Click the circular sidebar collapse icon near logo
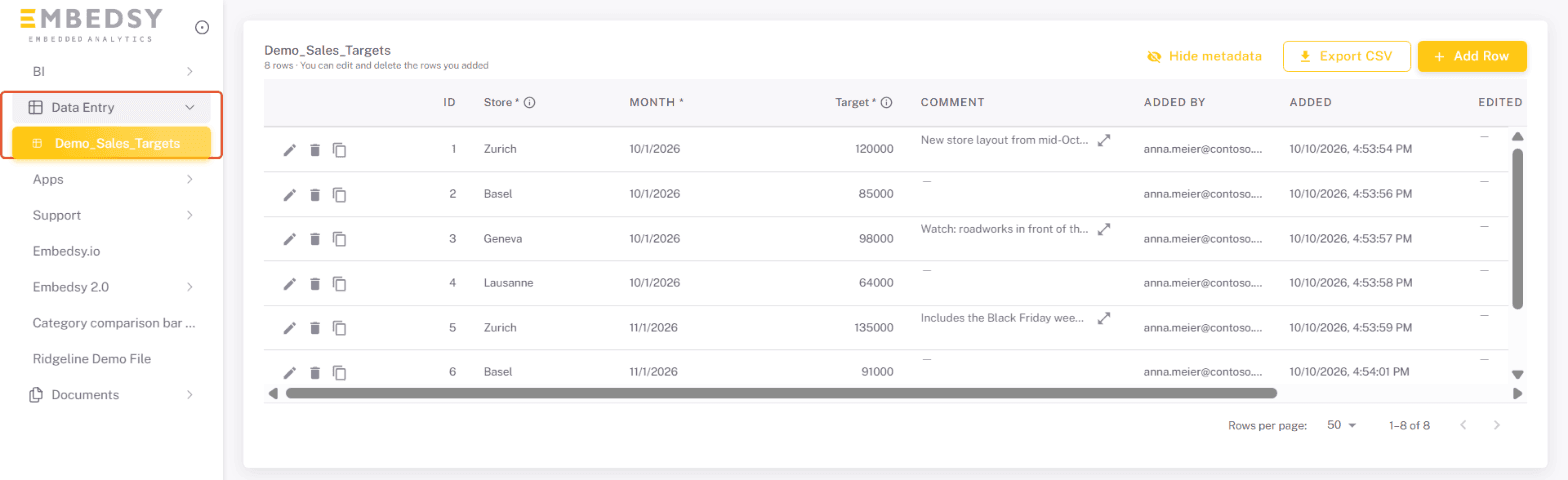Screen dimensions: 1568x480 tap(202, 28)
